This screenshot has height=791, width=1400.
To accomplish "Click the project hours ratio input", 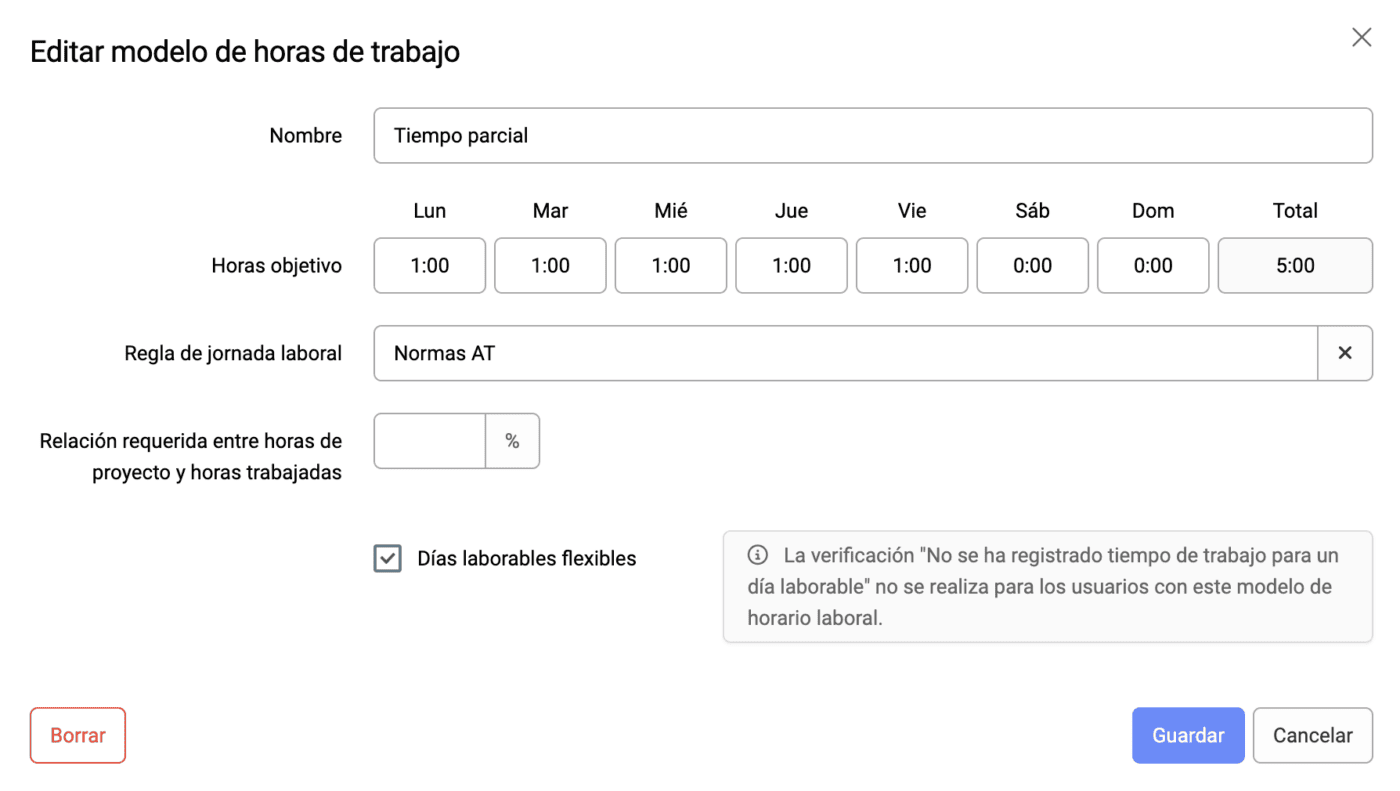I will pos(429,441).
